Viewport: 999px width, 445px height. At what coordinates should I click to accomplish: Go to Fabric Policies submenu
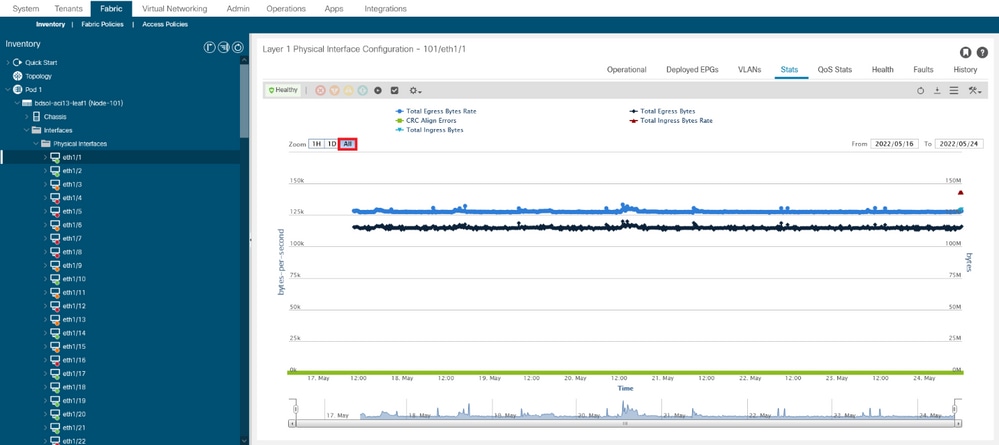tap(103, 24)
